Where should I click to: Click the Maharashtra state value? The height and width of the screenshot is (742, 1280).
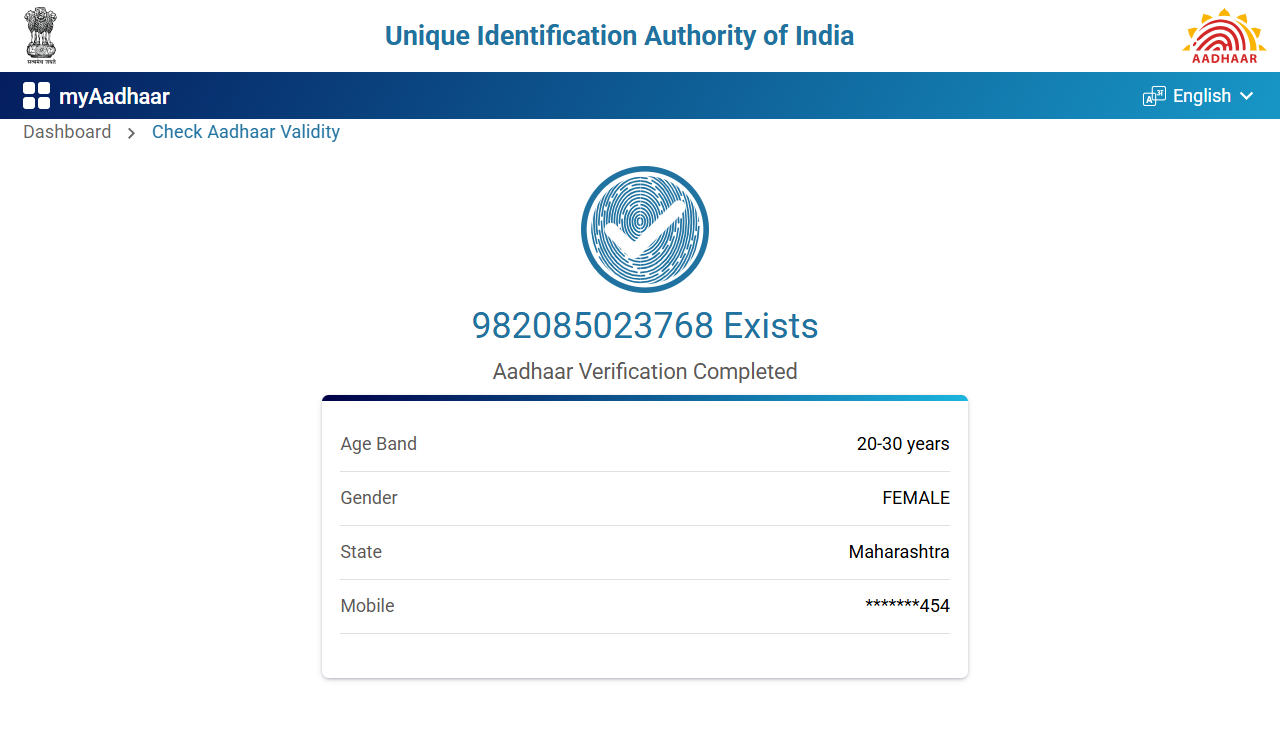pos(899,552)
